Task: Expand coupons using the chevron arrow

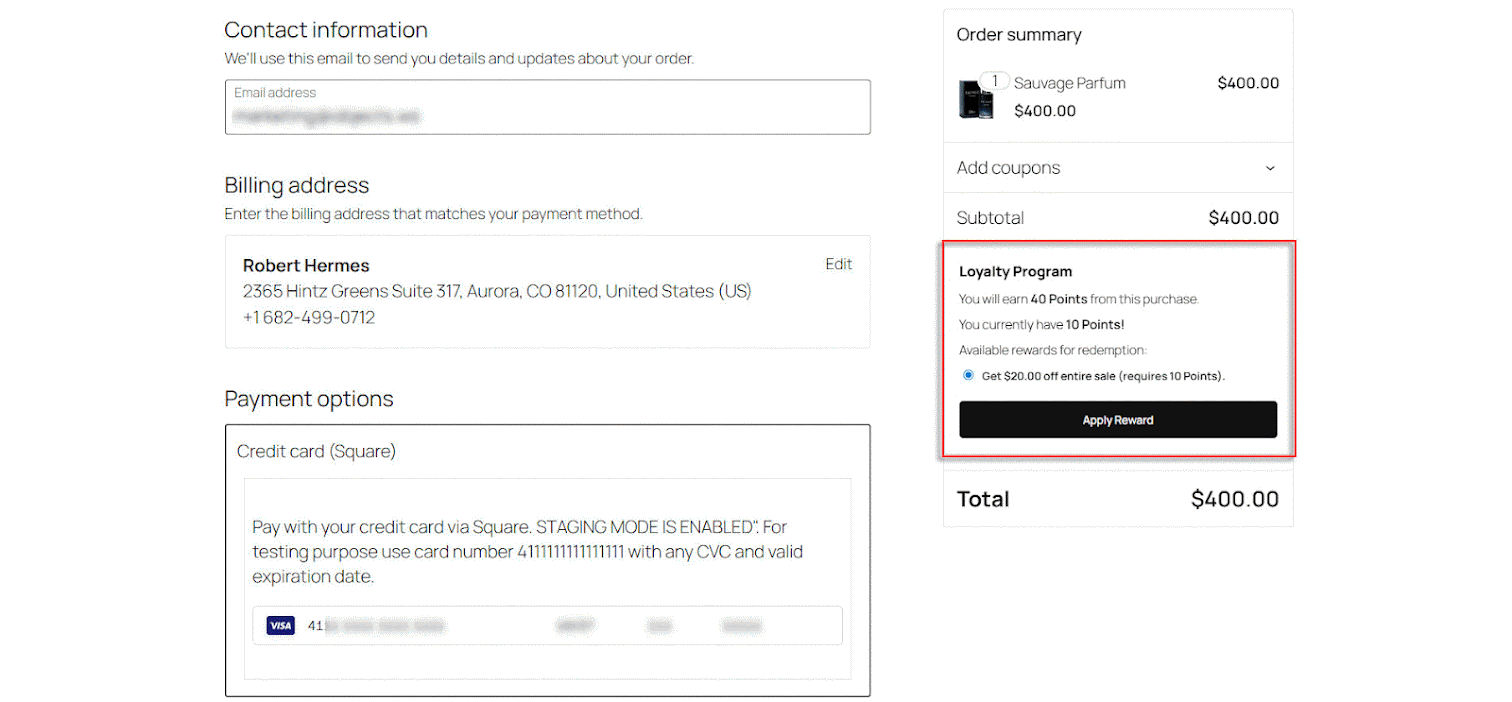Action: pos(1270,168)
